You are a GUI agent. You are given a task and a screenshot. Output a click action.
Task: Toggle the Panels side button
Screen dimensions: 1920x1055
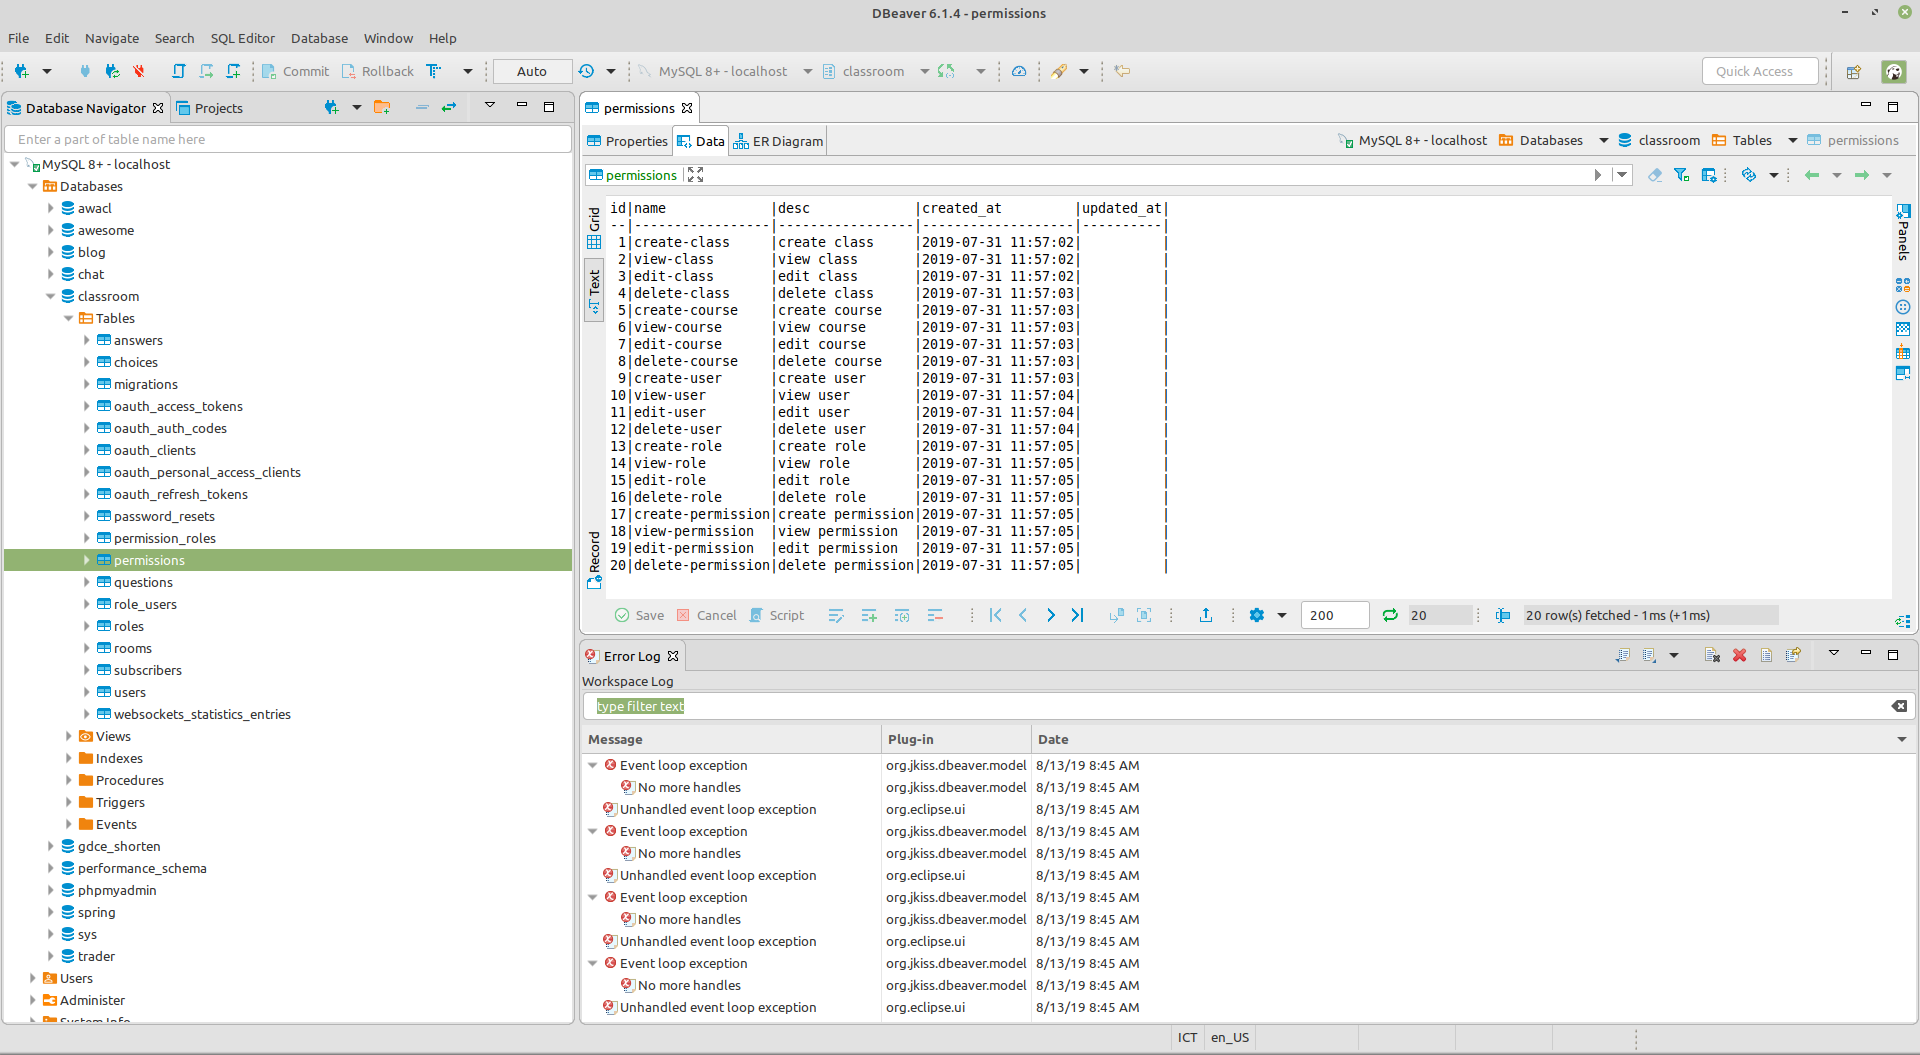1903,232
